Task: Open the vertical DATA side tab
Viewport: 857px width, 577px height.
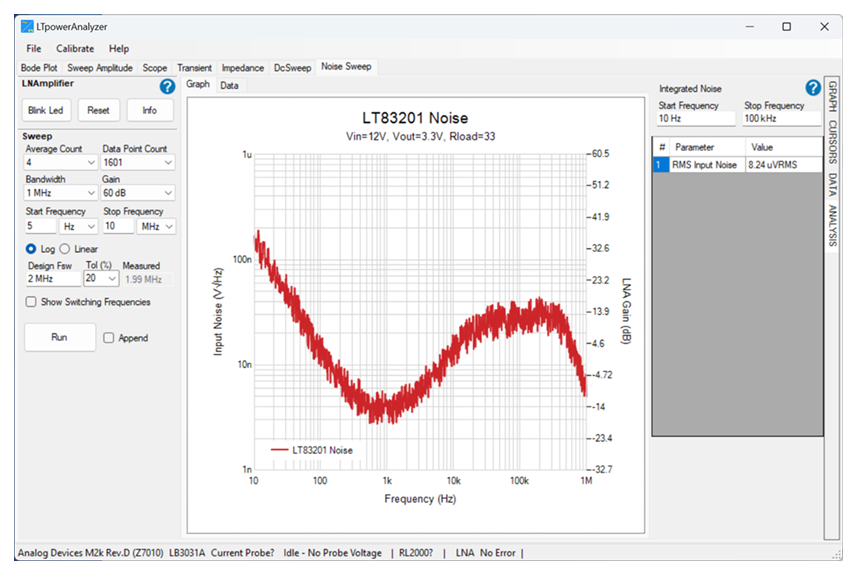Action: click(832, 185)
